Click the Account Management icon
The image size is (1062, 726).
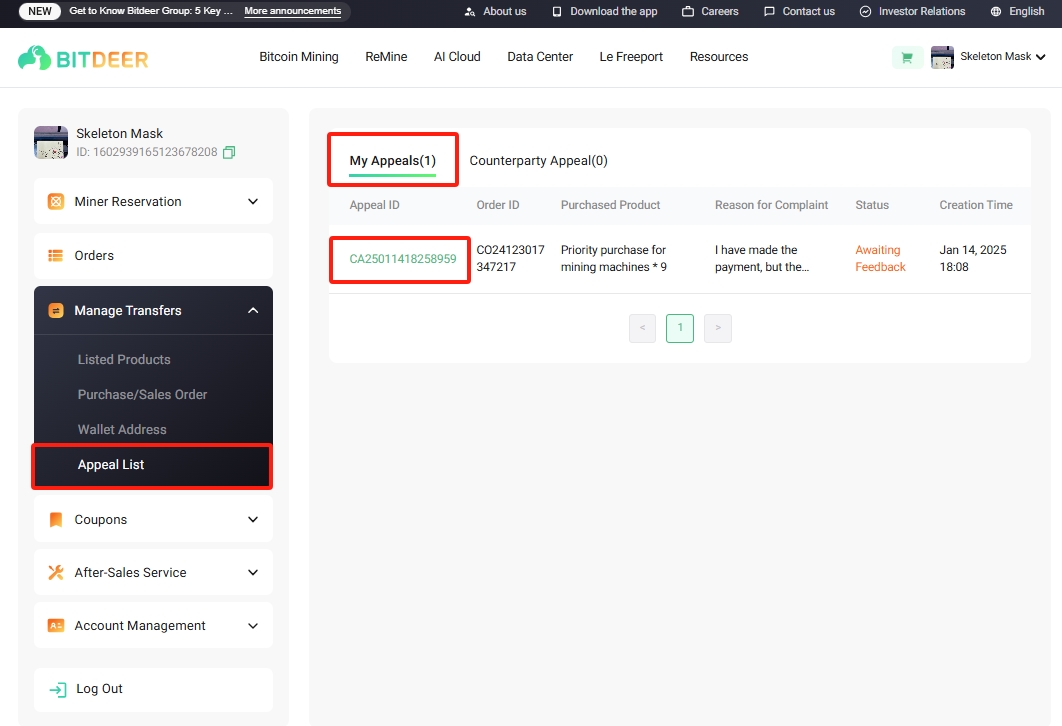56,626
